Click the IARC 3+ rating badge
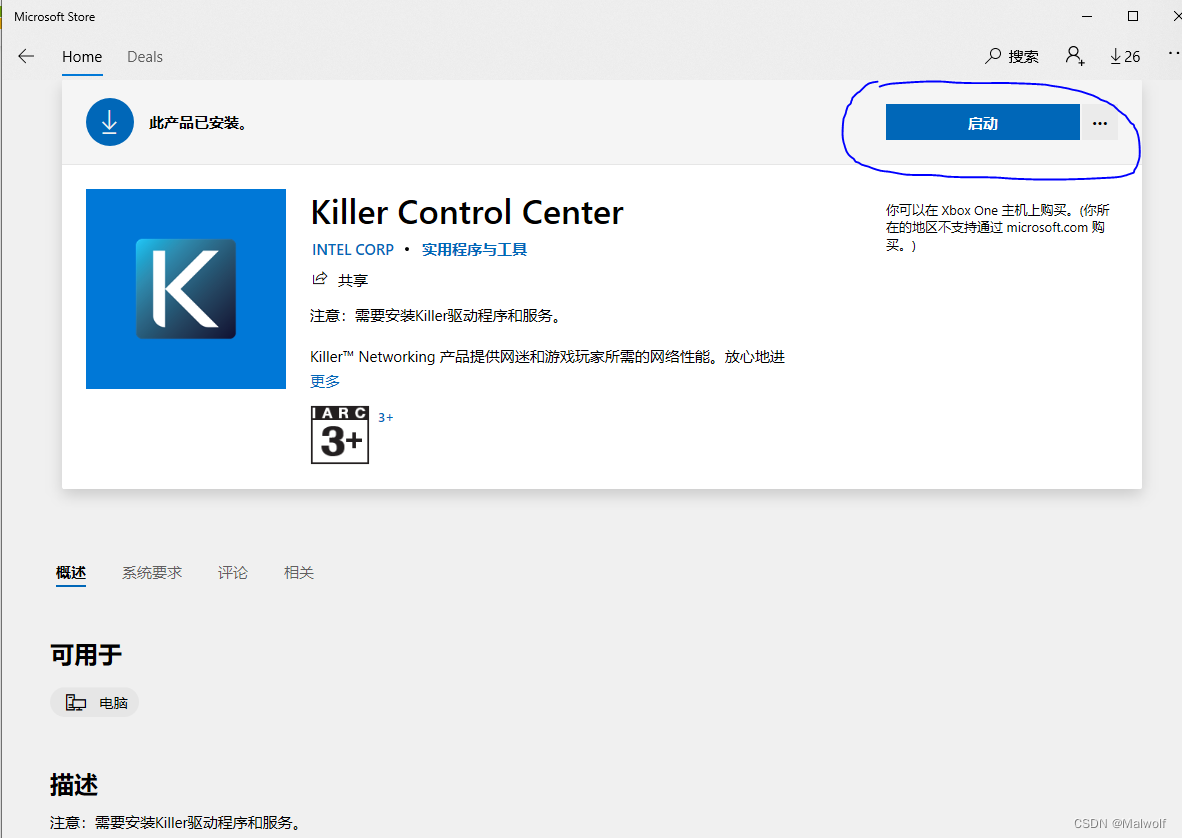Viewport: 1182px width, 838px height. 340,435
